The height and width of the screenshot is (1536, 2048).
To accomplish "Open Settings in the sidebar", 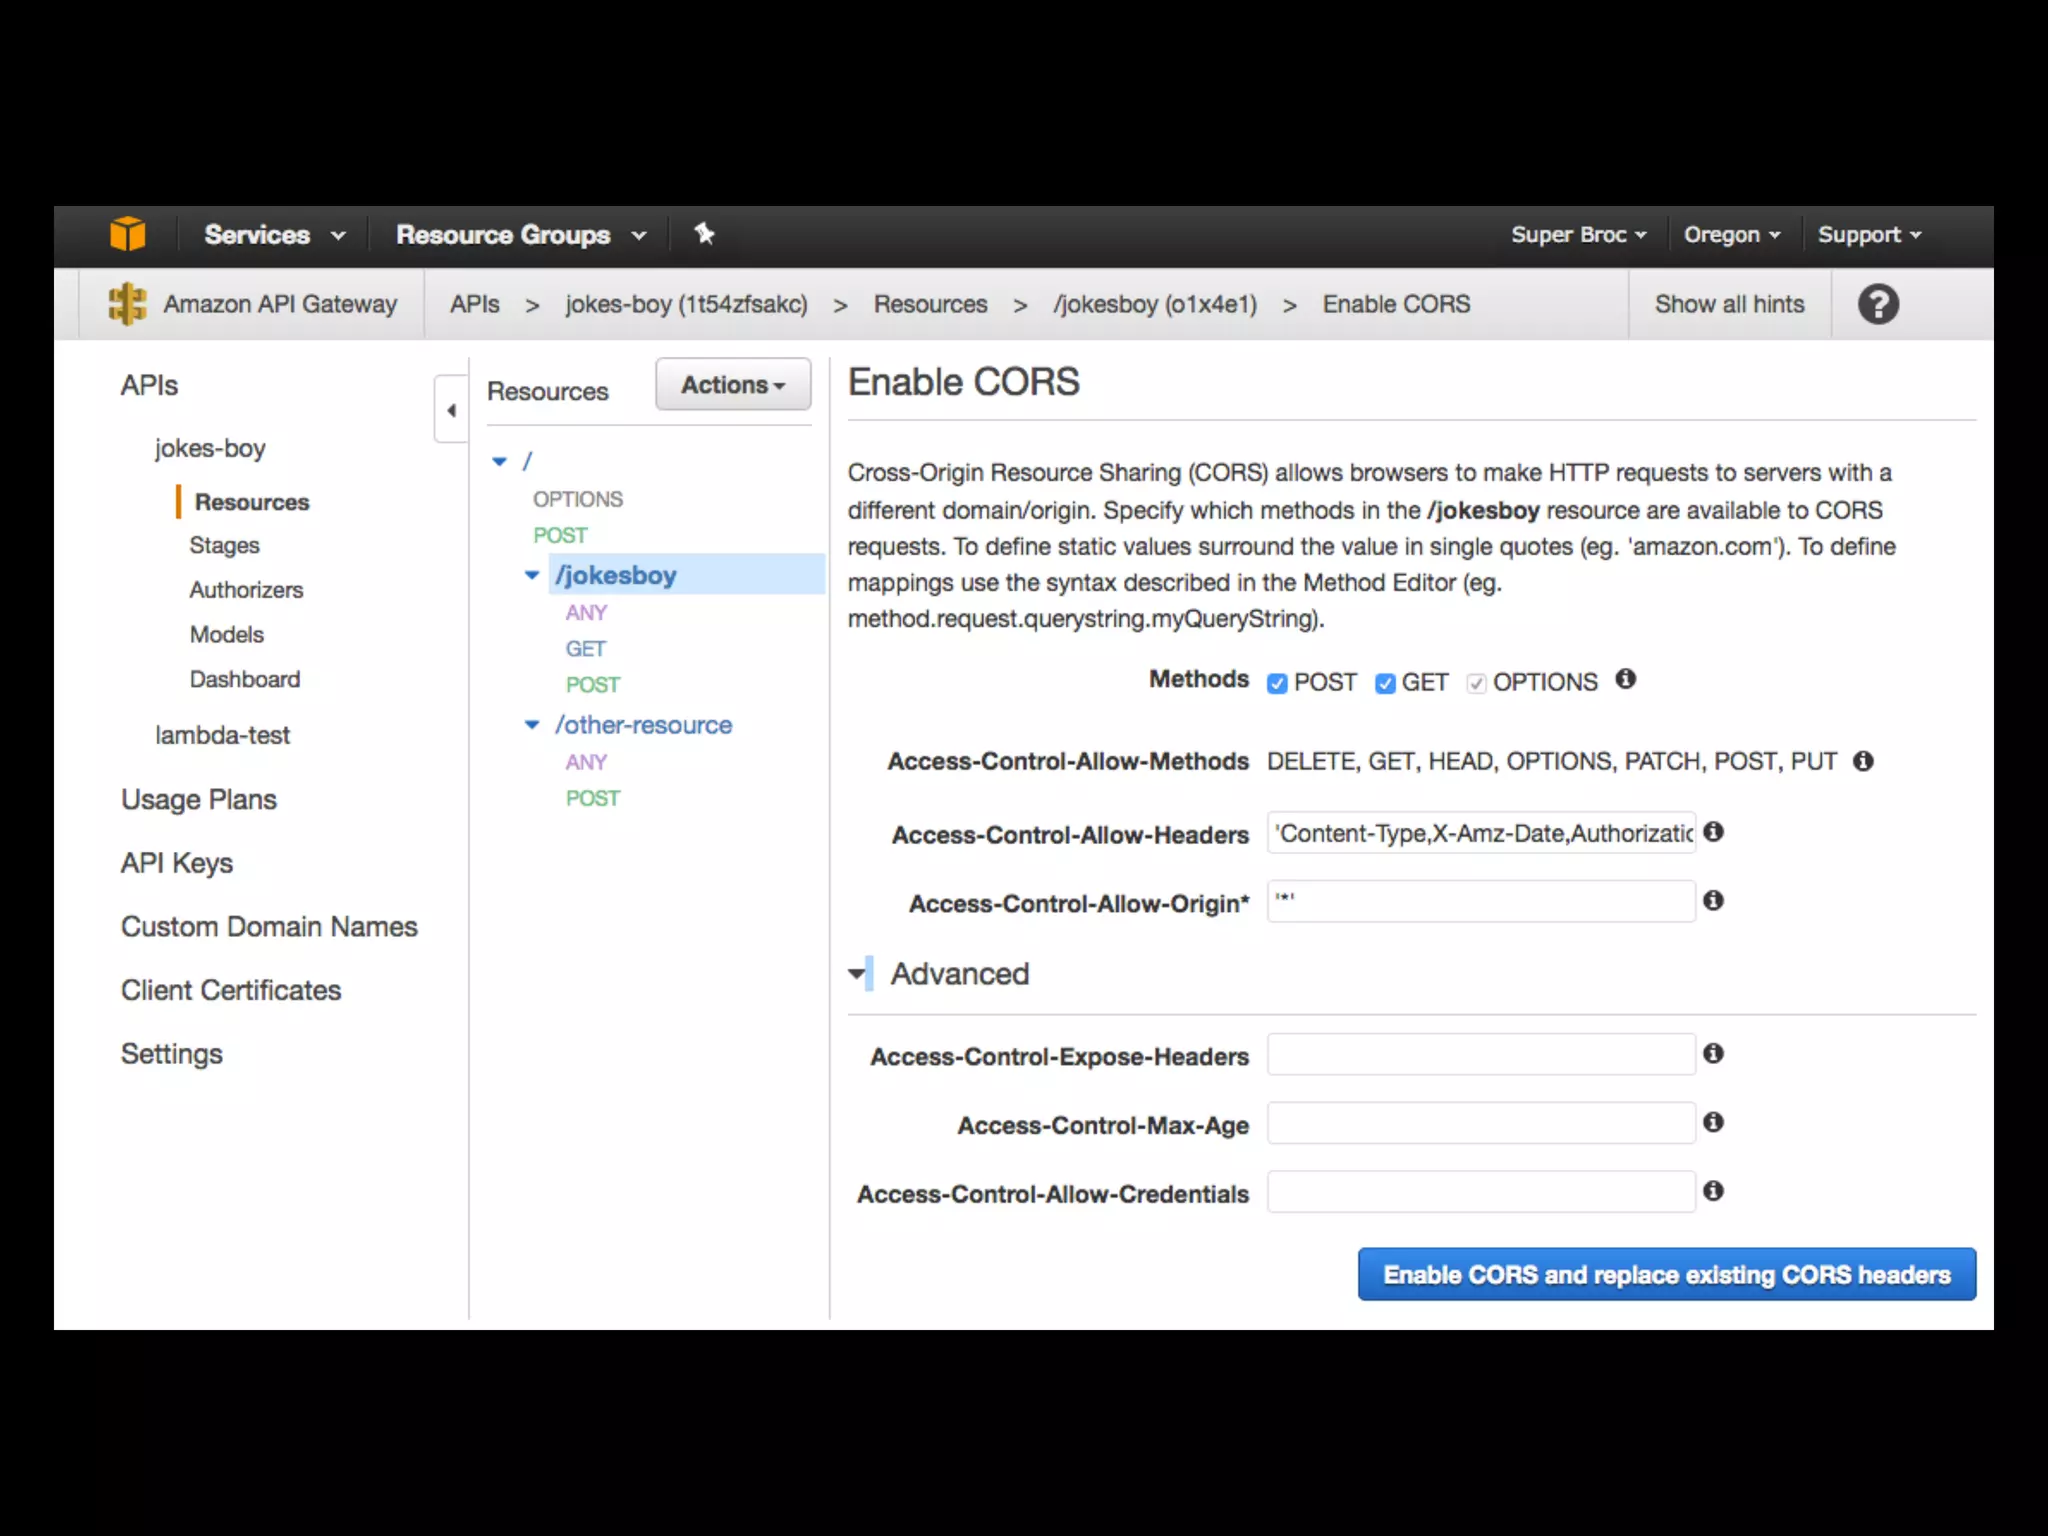I will pos(172,1054).
